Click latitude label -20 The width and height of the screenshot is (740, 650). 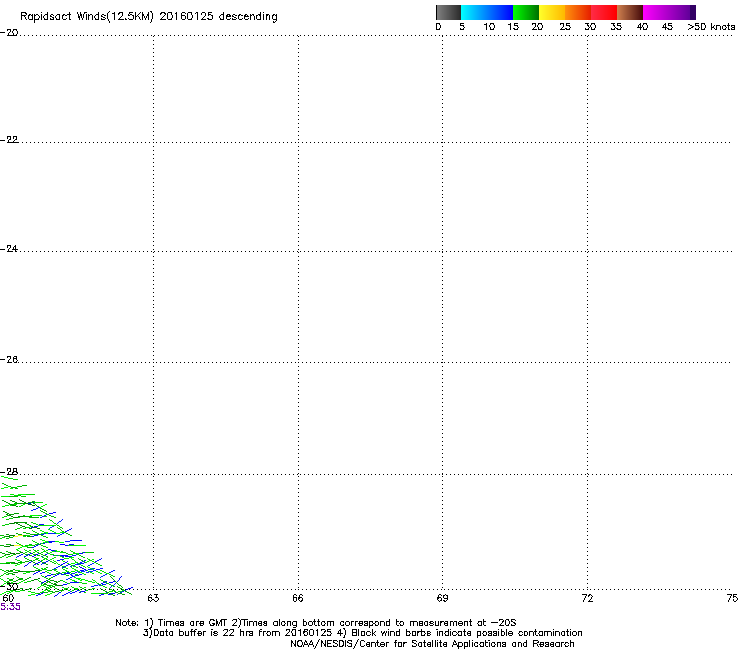coord(9,33)
